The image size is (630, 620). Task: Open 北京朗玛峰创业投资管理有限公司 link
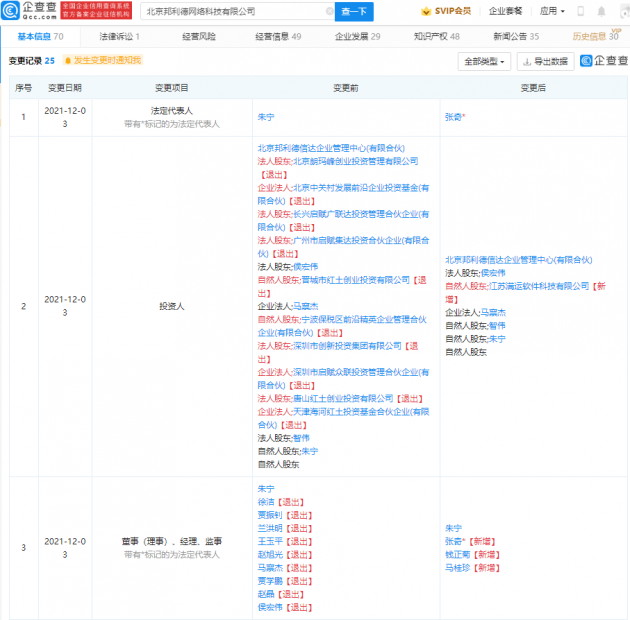tap(356, 161)
